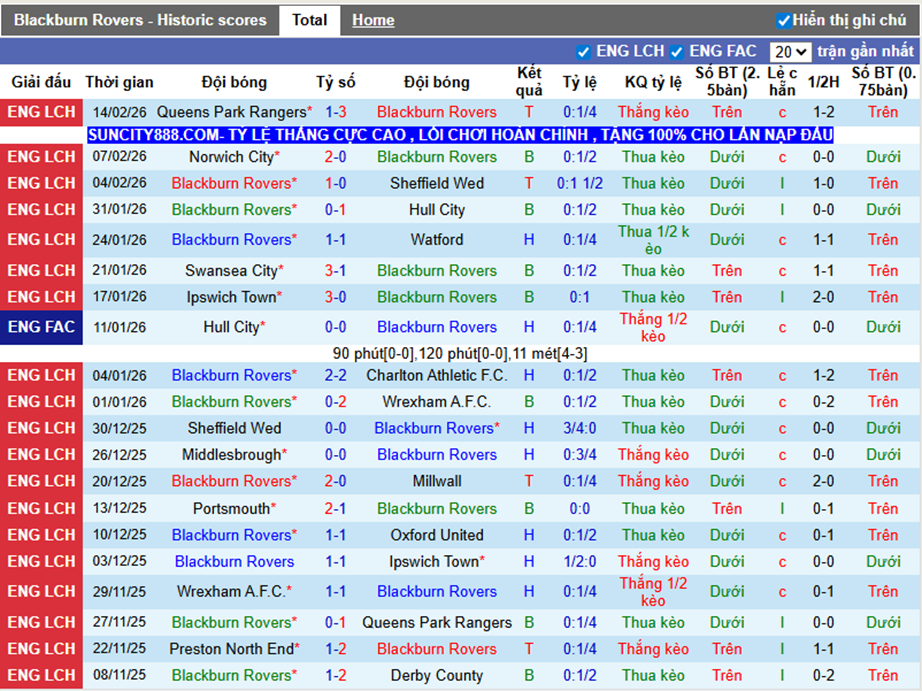Viewport: 922px width, 691px height.
Task: Click the Watford team name
Action: pyautogui.click(x=437, y=240)
